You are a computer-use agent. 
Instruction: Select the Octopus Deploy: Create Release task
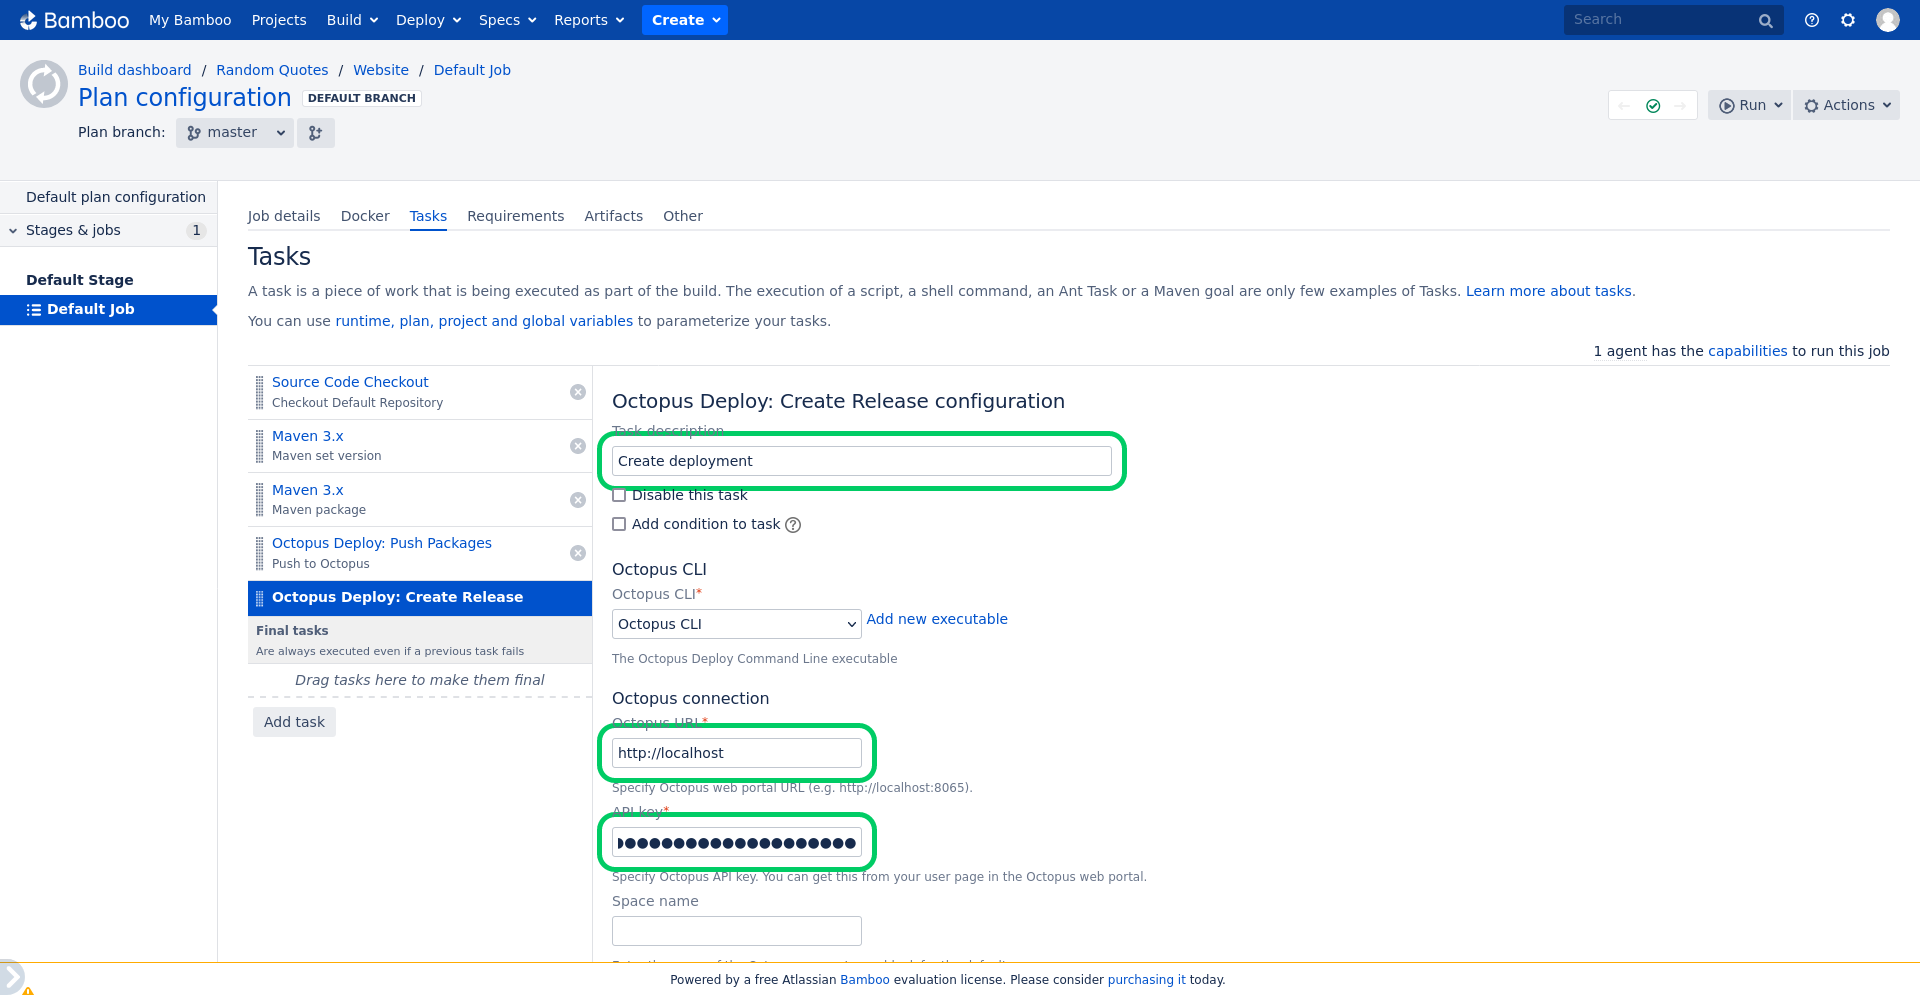click(420, 598)
